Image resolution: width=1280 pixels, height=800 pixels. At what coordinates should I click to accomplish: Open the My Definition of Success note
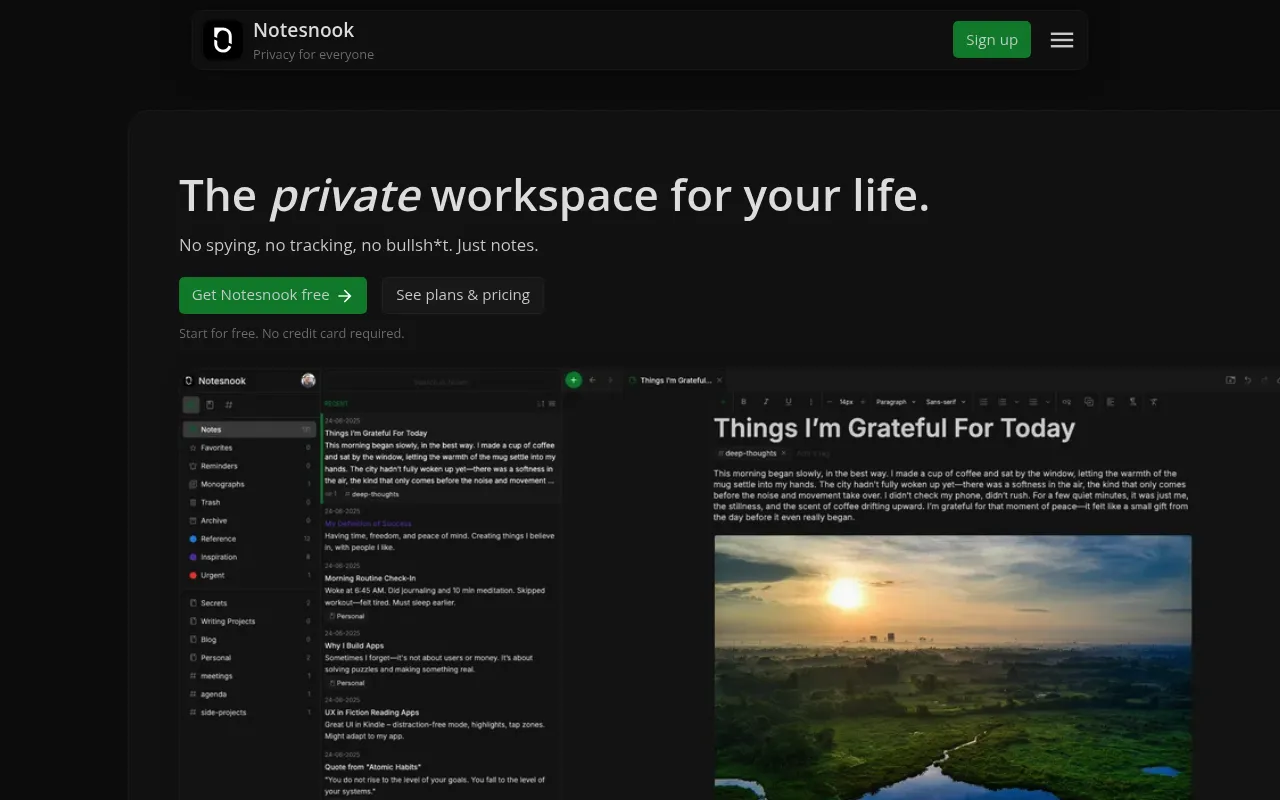[x=440, y=531]
